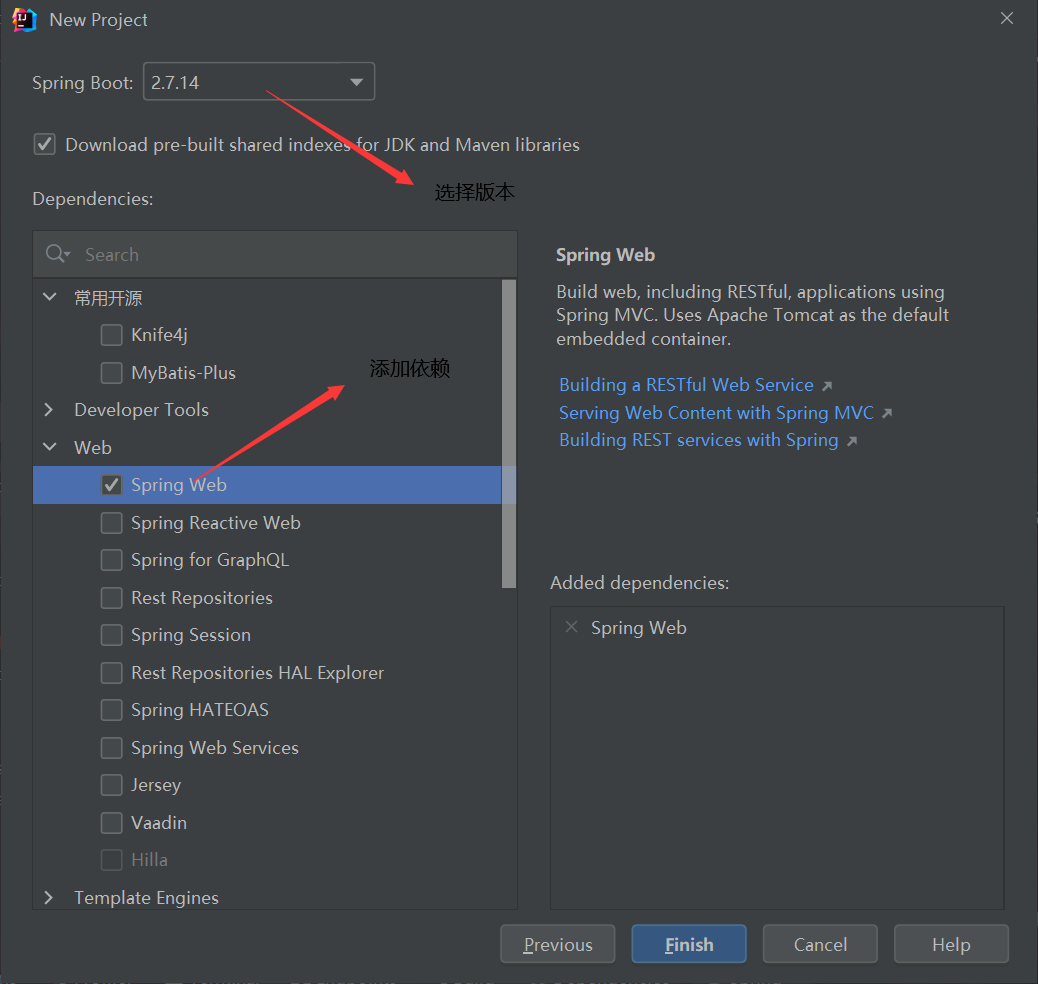Click the search magnifier icon
1038x984 pixels.
[x=57, y=254]
